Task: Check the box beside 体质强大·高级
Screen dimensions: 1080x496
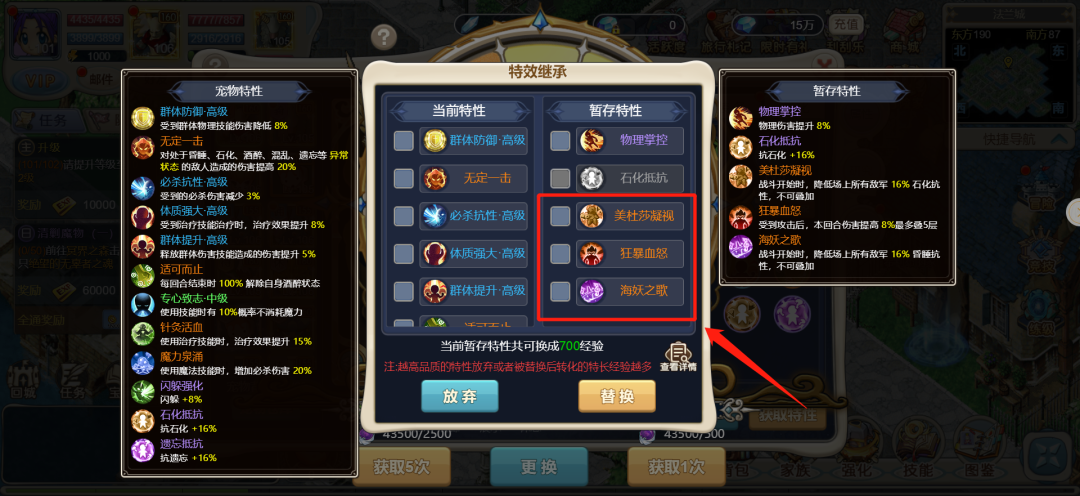Action: 404,254
